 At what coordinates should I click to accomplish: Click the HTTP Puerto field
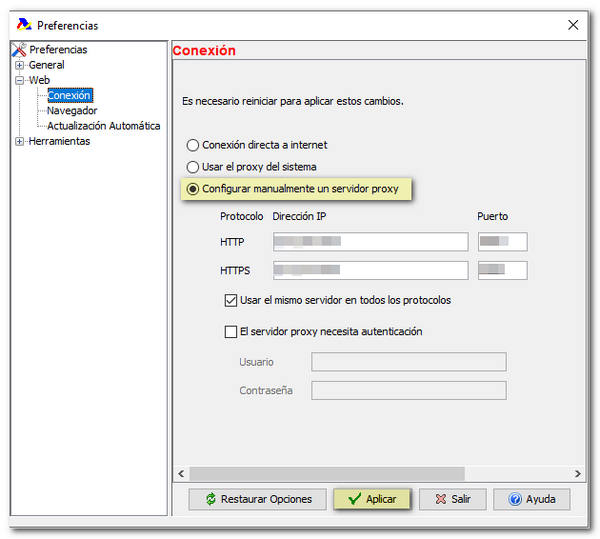[x=502, y=242]
